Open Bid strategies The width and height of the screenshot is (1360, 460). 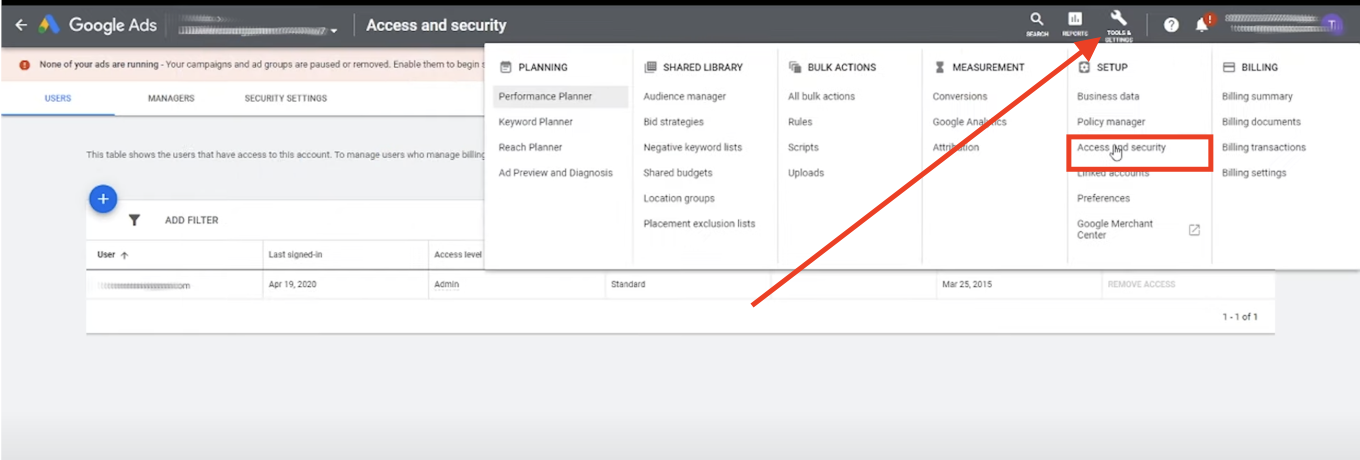point(674,122)
